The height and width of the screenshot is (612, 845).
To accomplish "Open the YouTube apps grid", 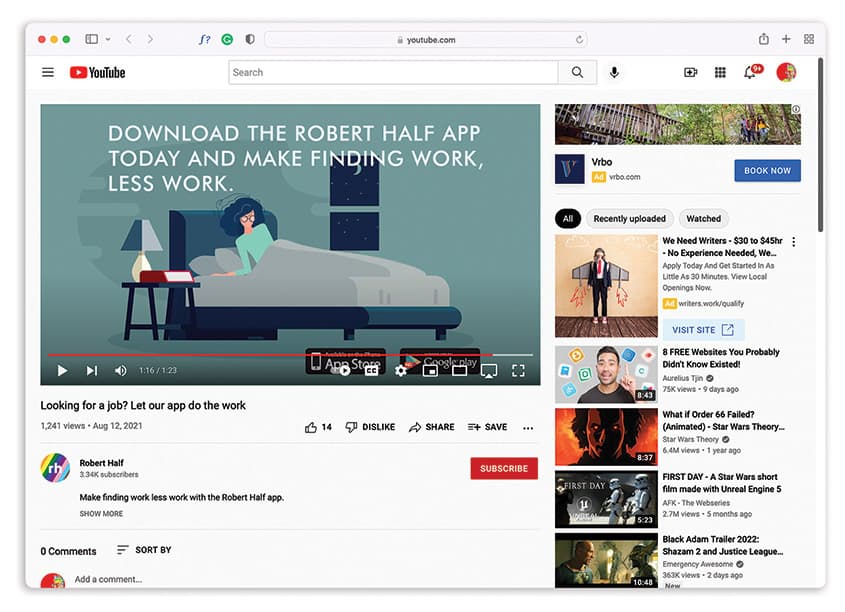I will pos(720,72).
